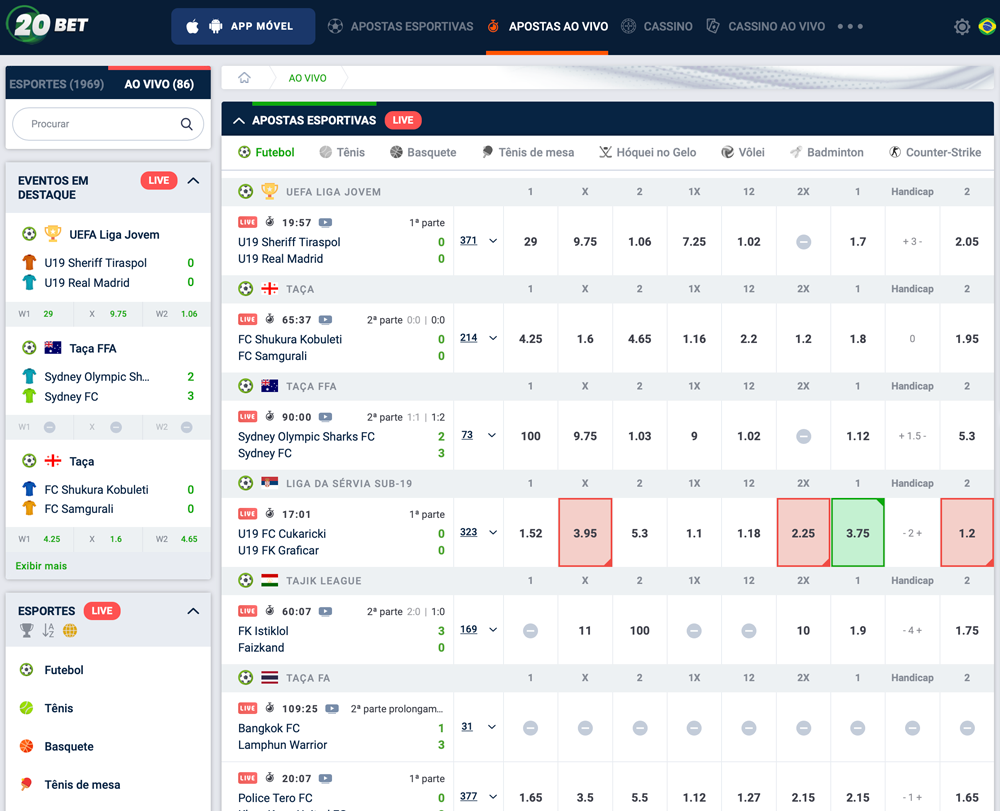Switch to Ao Vivo (86) tab
This screenshot has width=1000, height=811.
point(159,84)
